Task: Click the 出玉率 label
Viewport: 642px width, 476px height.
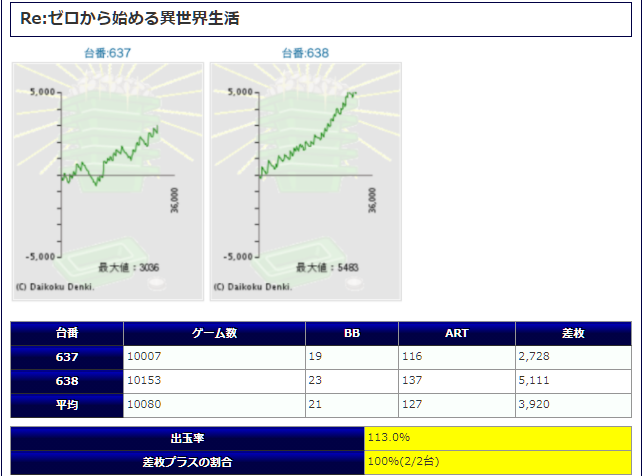Action: coord(187,438)
